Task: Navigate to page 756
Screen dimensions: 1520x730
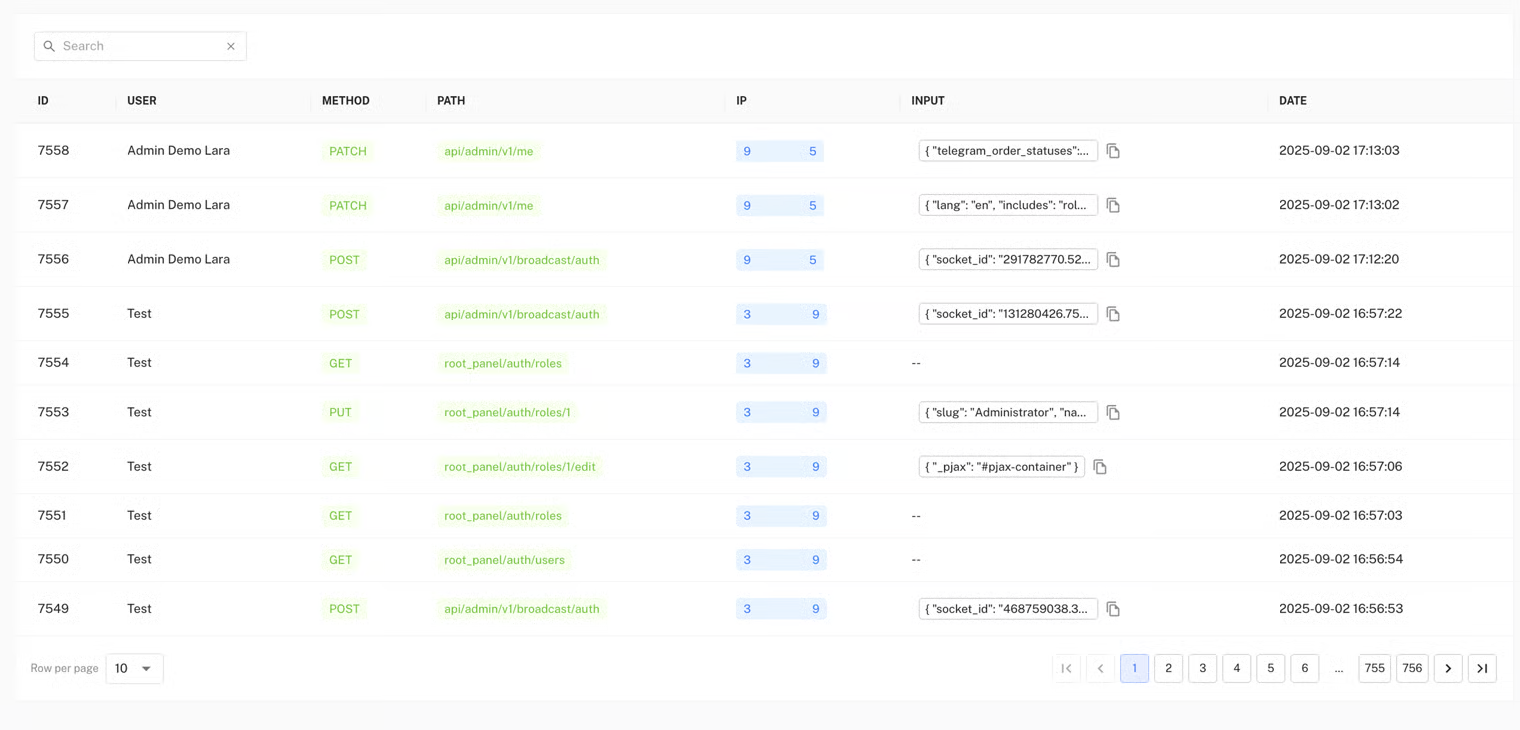Action: (x=1412, y=668)
